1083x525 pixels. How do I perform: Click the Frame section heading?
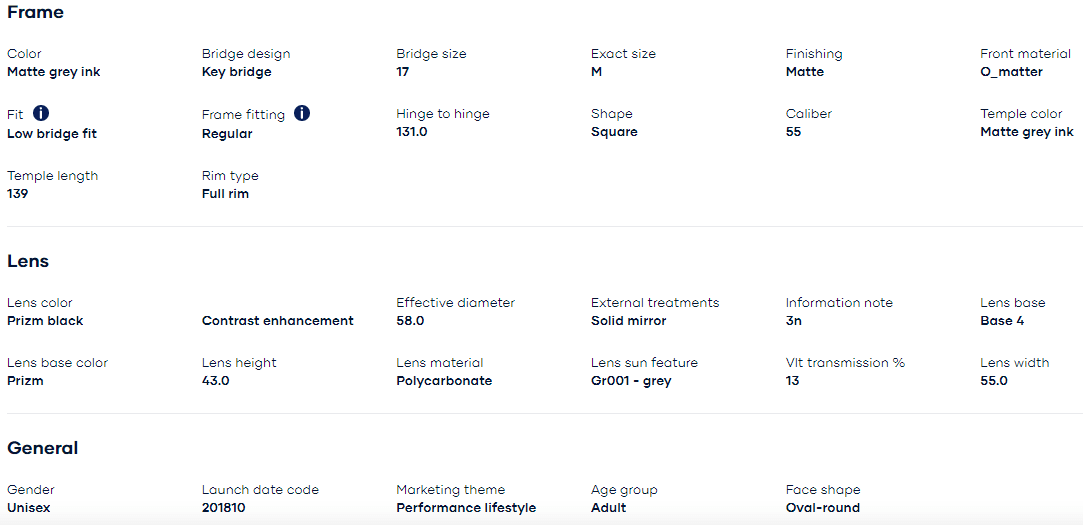pyautogui.click(x=35, y=13)
